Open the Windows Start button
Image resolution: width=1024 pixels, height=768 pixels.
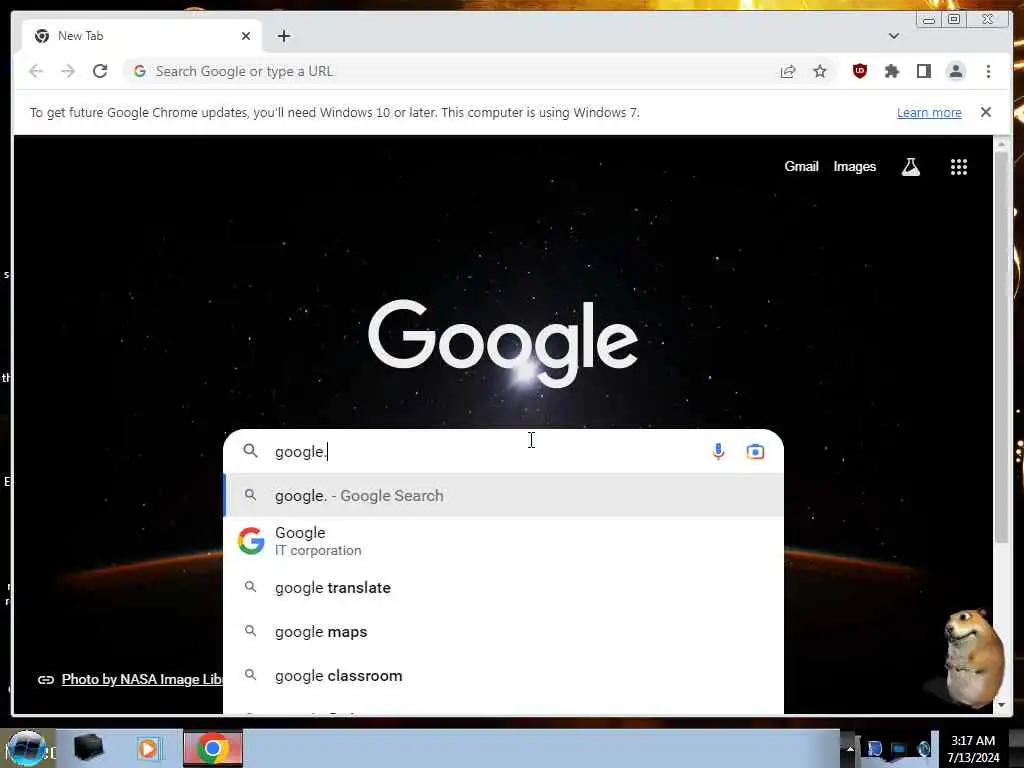pyautogui.click(x=26, y=748)
